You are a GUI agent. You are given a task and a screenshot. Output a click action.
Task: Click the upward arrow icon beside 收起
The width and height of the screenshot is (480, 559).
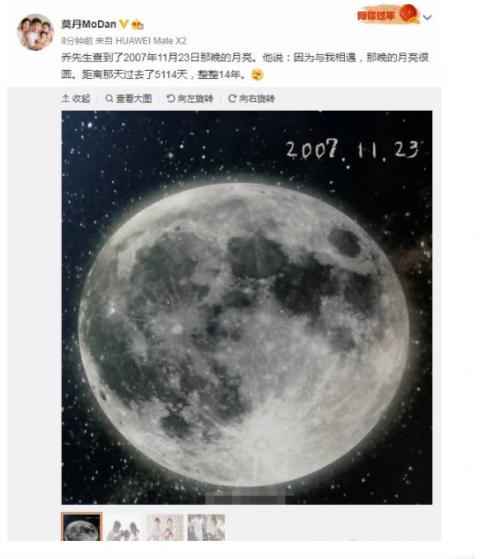(x=65, y=98)
